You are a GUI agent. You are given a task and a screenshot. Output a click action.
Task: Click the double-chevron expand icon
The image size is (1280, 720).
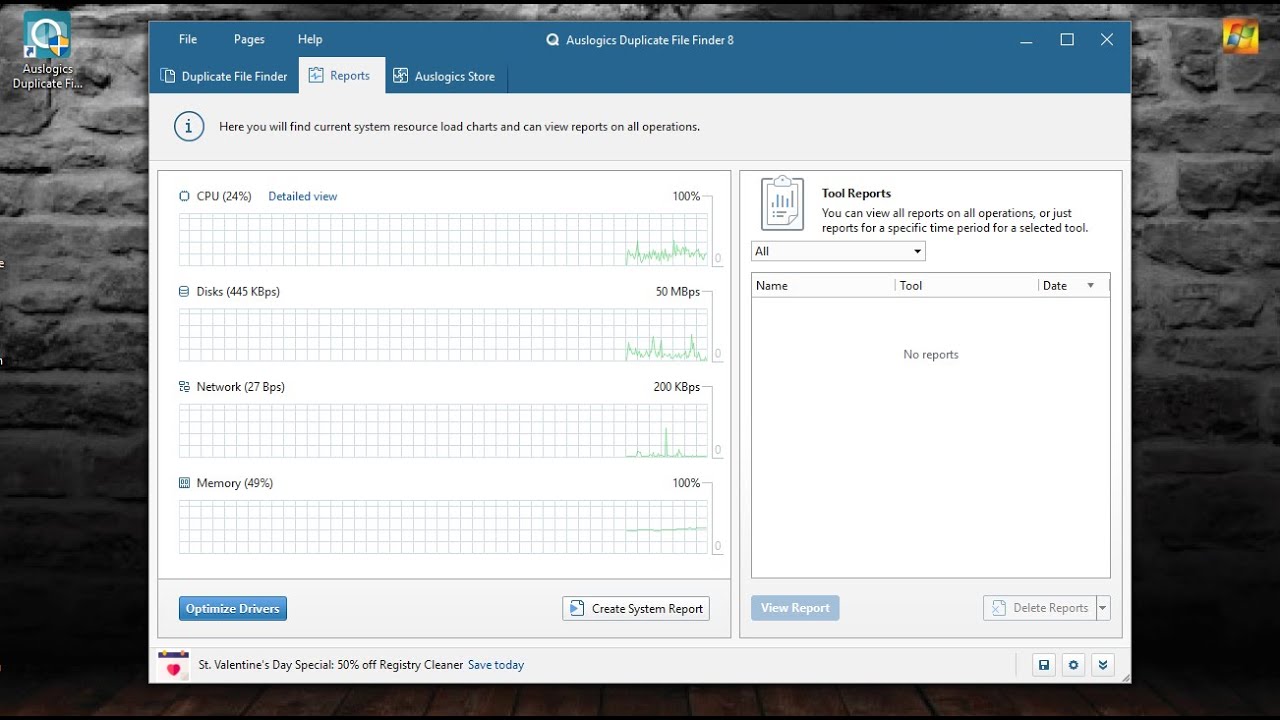point(1103,665)
